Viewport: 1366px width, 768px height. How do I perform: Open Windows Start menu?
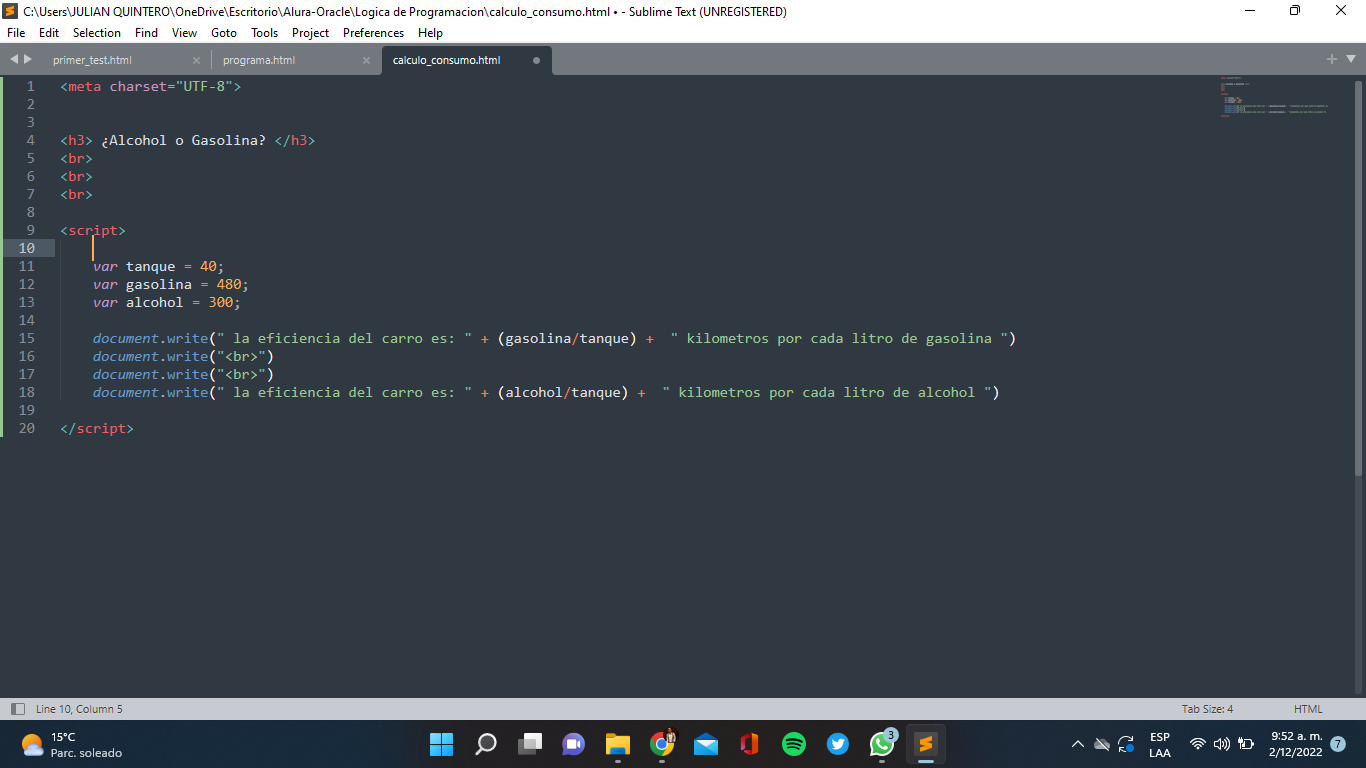tap(441, 744)
